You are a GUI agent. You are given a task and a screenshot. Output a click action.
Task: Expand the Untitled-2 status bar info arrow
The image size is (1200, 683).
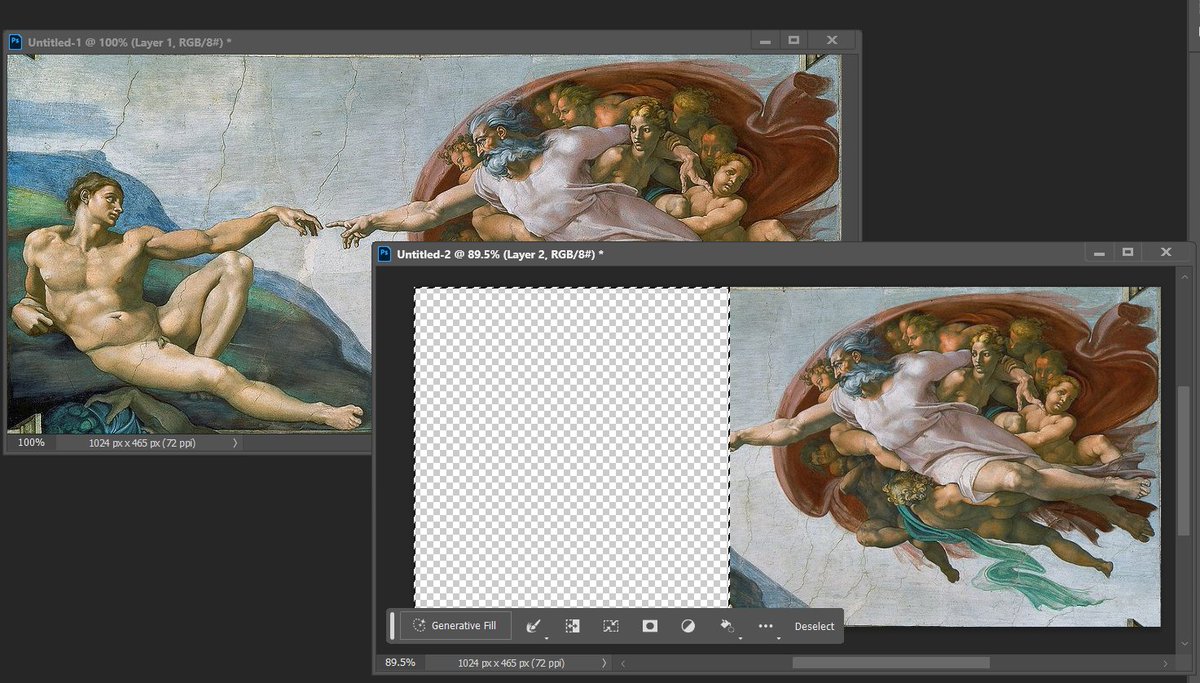pyautogui.click(x=604, y=663)
